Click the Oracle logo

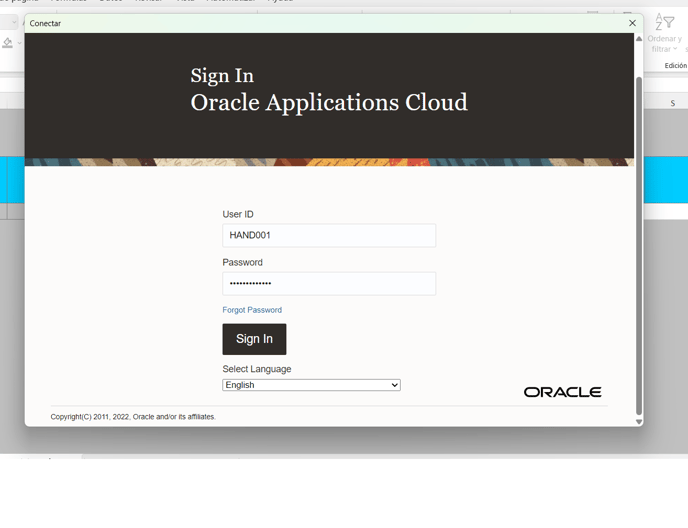[562, 392]
